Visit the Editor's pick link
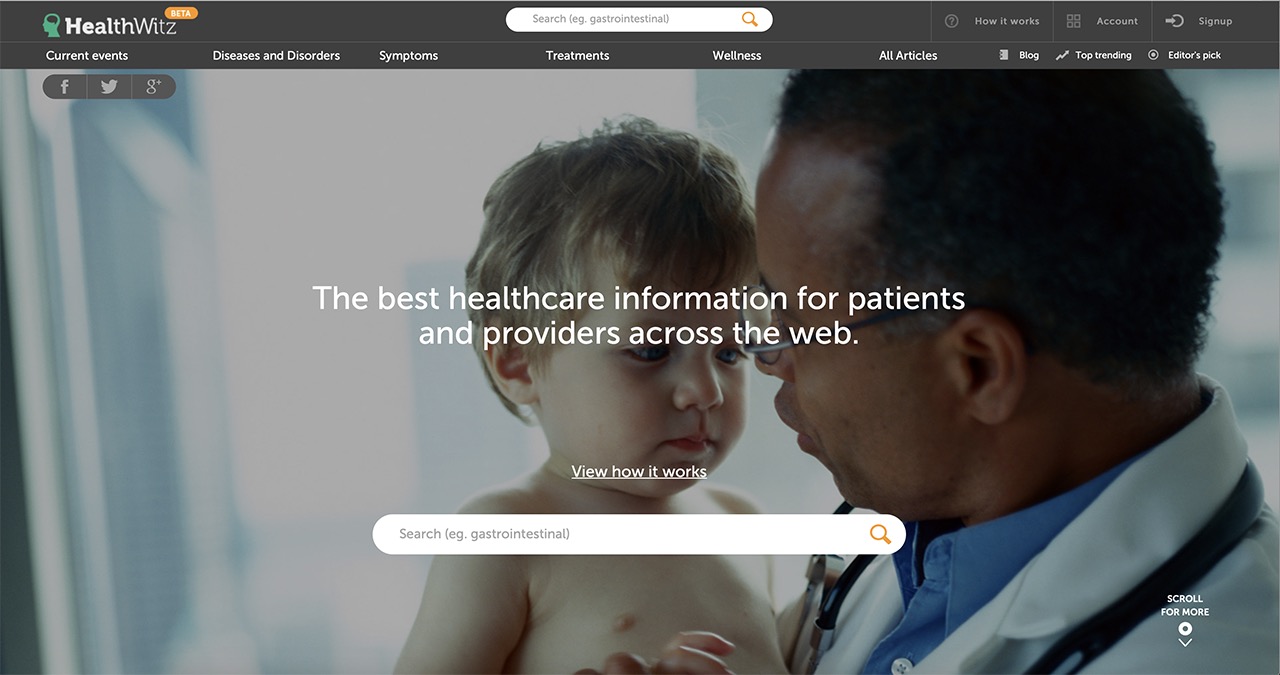 (1185, 56)
